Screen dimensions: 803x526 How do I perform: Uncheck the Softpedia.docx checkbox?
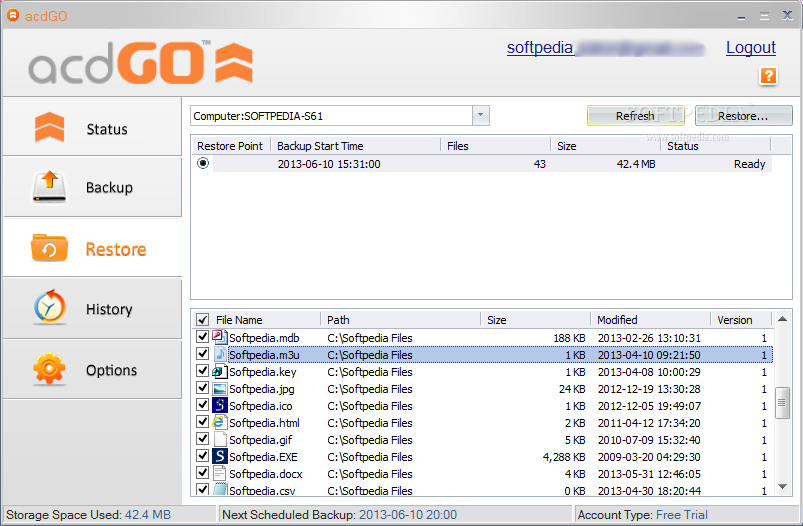coord(202,473)
